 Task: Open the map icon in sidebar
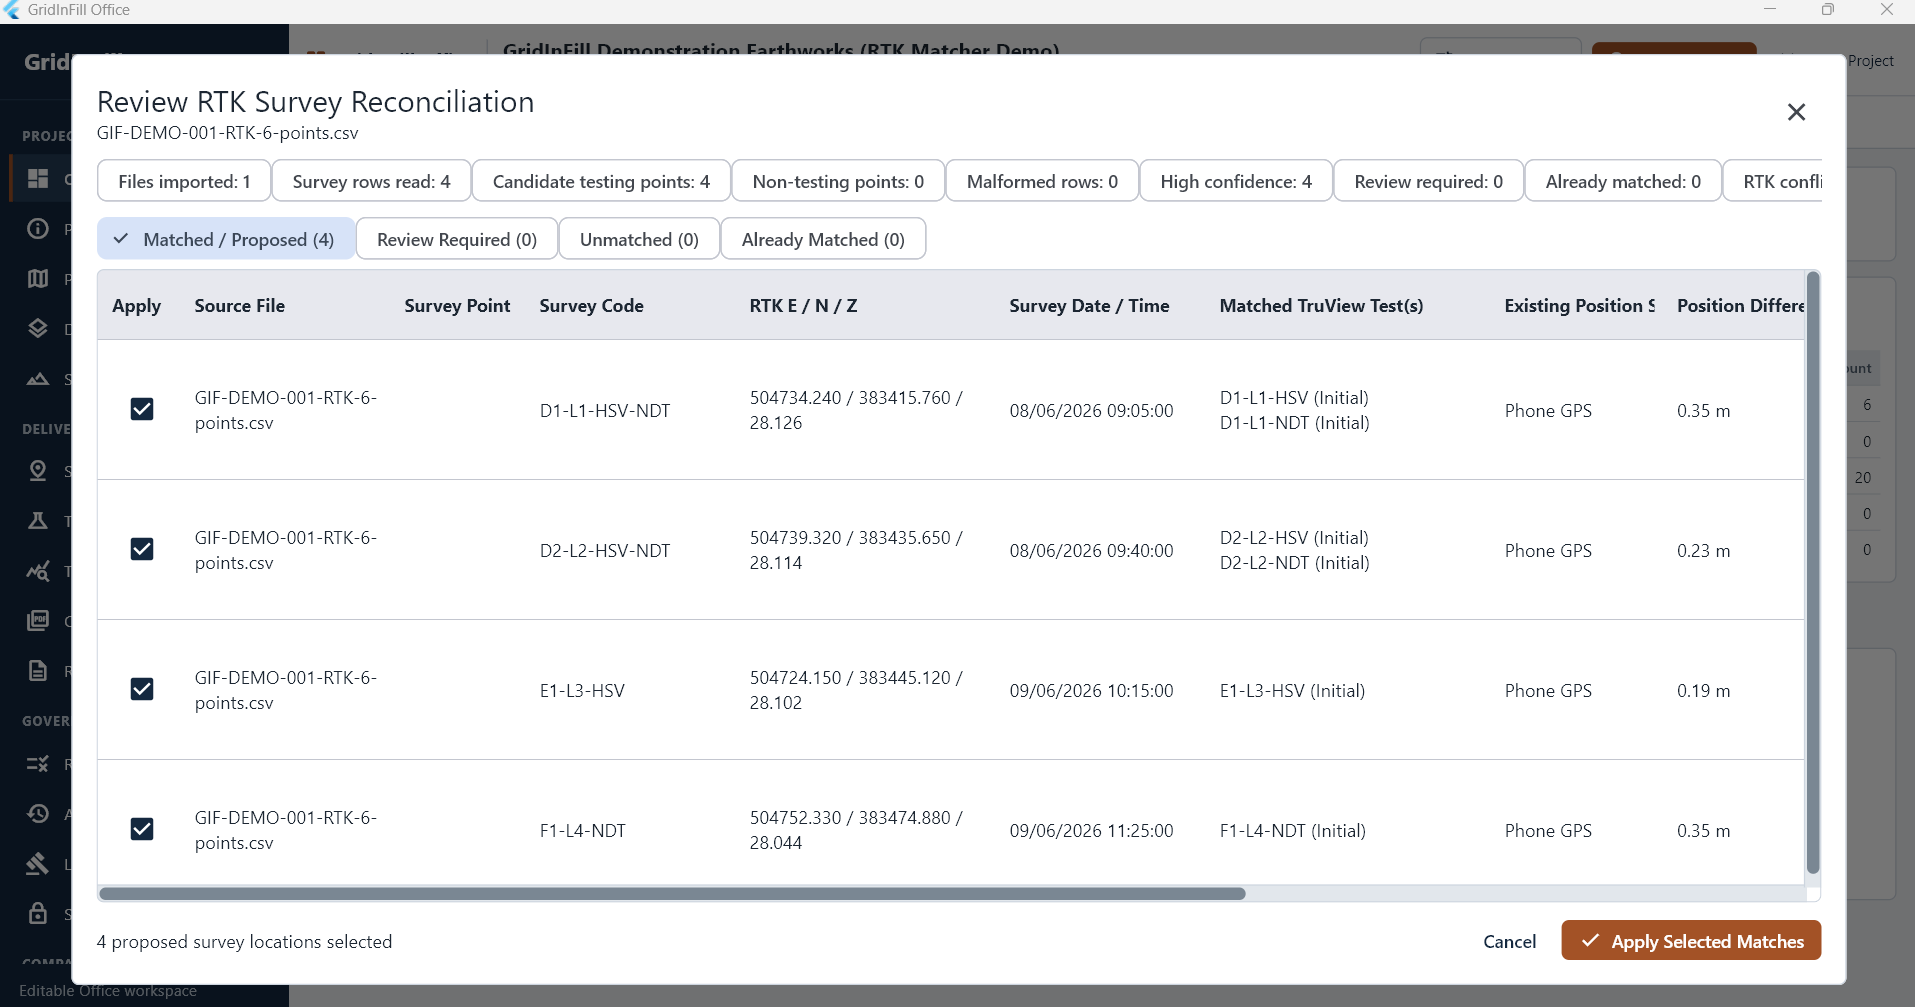[38, 278]
